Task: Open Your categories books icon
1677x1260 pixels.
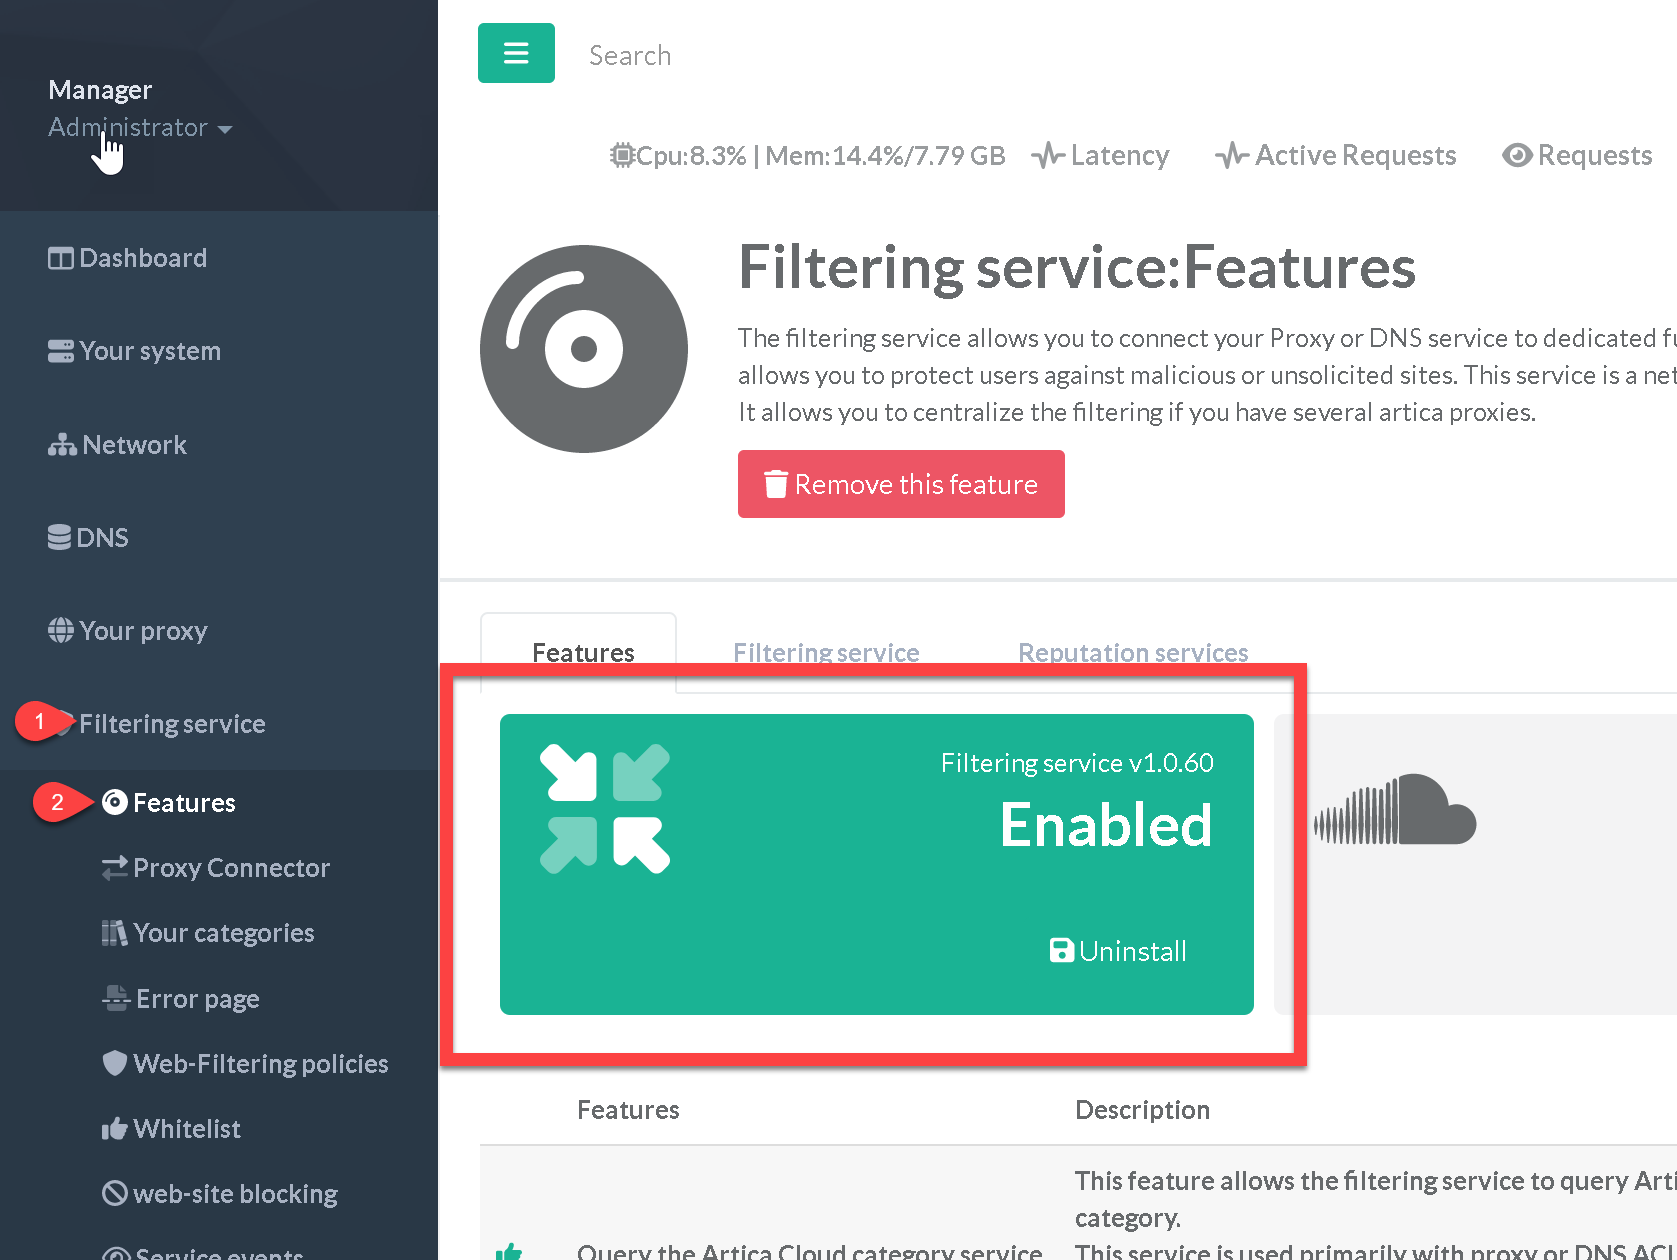Action: 114,933
